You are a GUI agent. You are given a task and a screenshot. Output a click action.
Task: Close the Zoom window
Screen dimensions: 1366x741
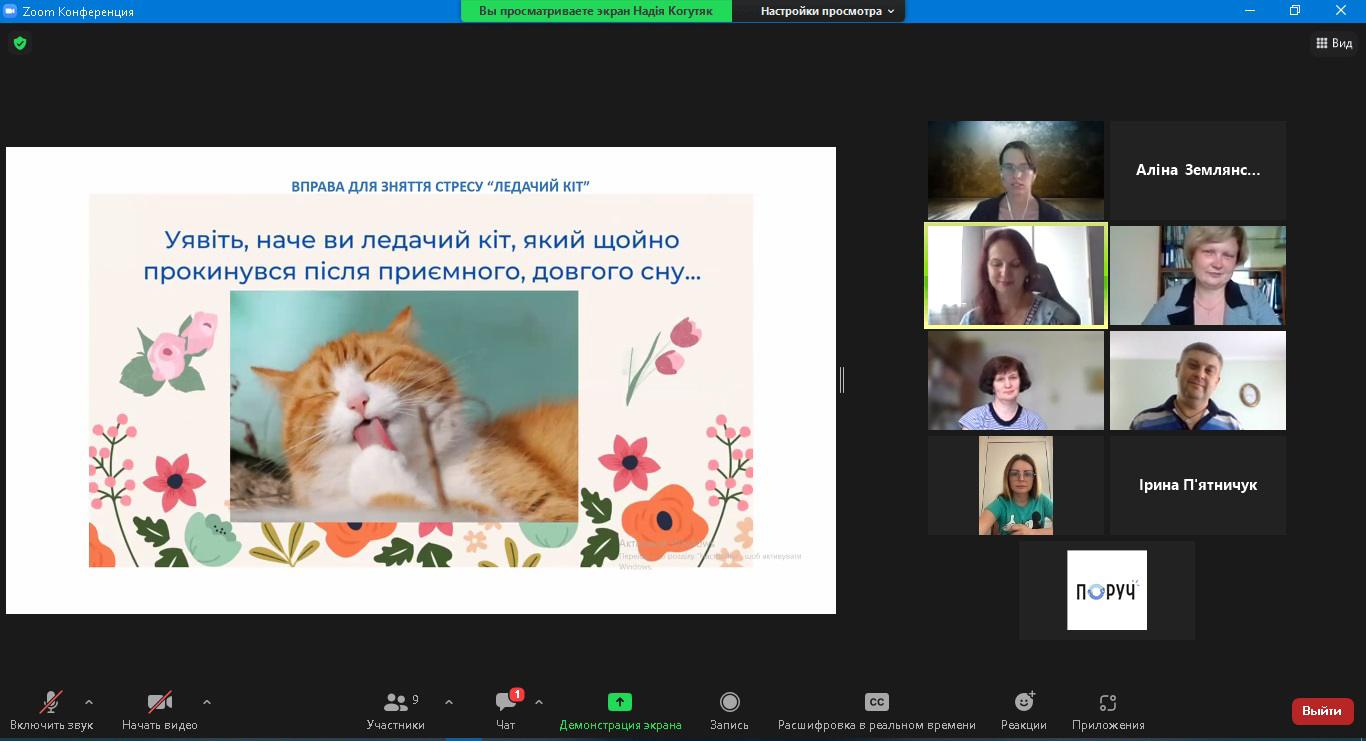pos(1341,11)
